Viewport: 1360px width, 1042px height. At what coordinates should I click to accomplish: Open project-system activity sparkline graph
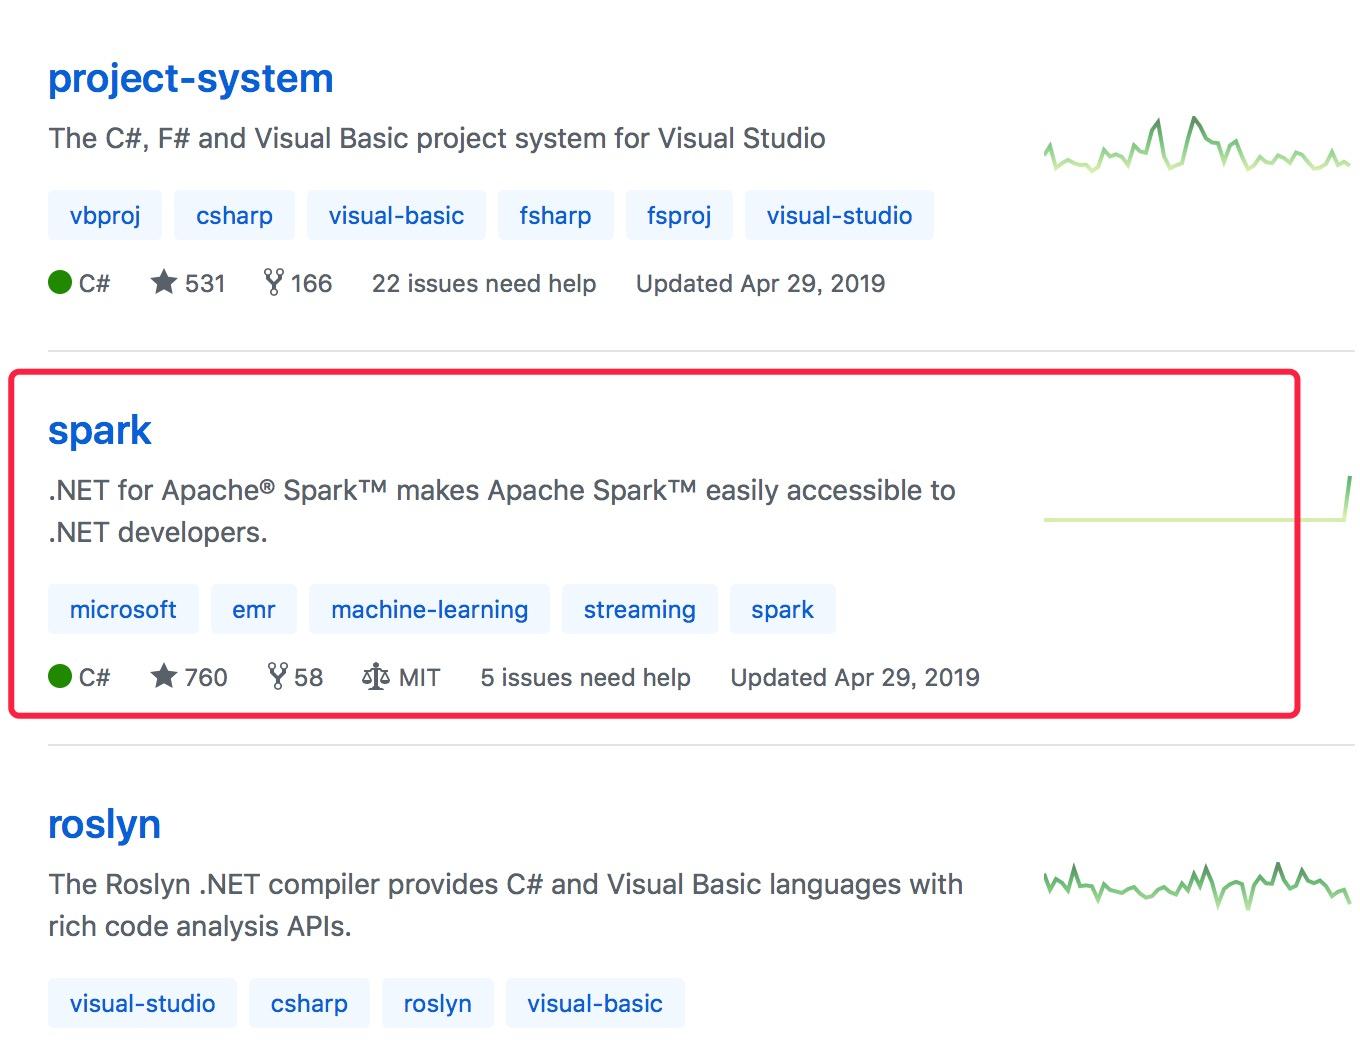pos(1197,145)
